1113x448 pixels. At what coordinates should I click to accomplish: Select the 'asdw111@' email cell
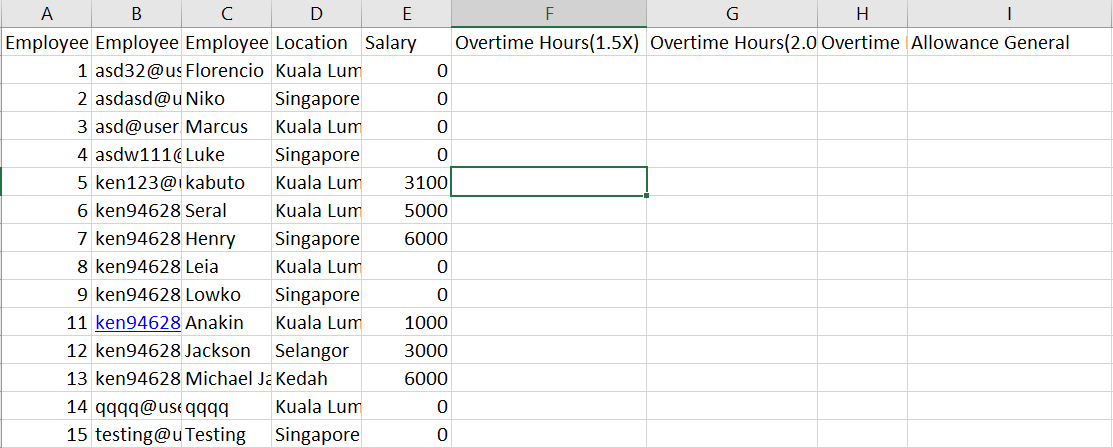[x=136, y=155]
